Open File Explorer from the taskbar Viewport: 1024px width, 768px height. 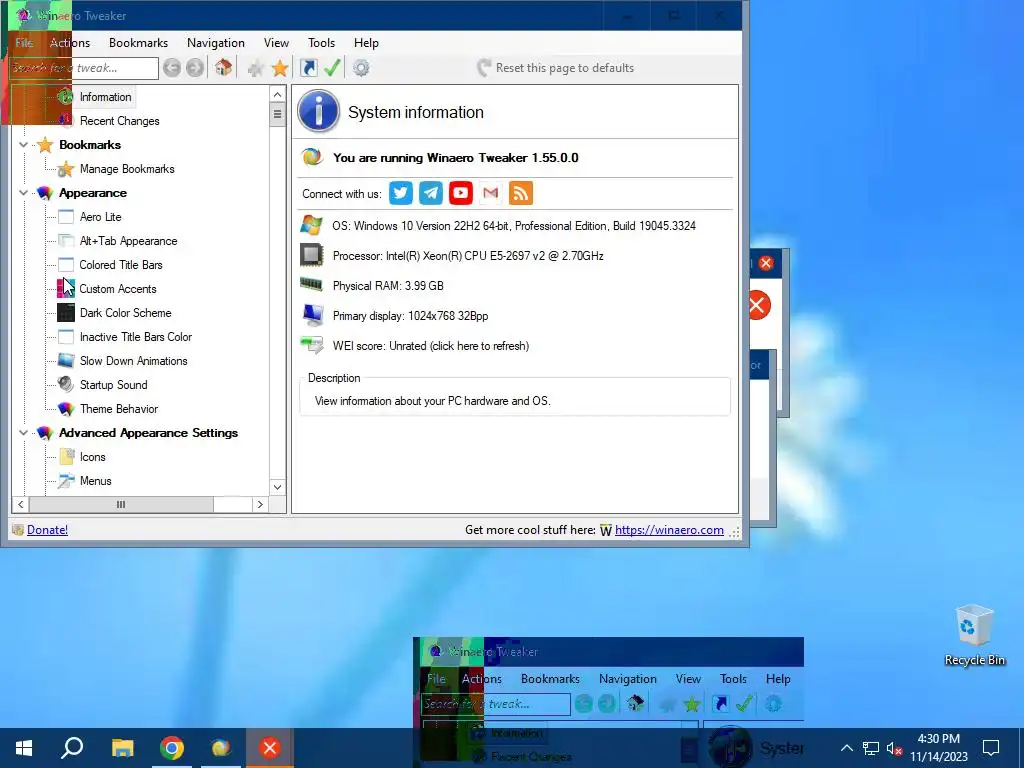coord(122,748)
